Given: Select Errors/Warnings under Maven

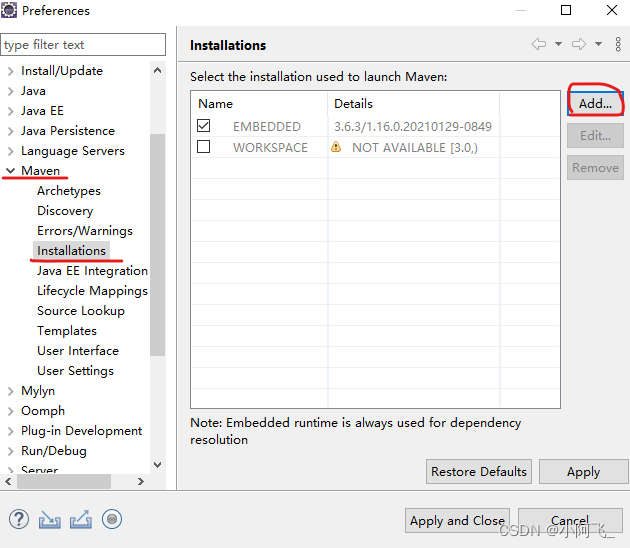Looking at the screenshot, I should click(85, 231).
